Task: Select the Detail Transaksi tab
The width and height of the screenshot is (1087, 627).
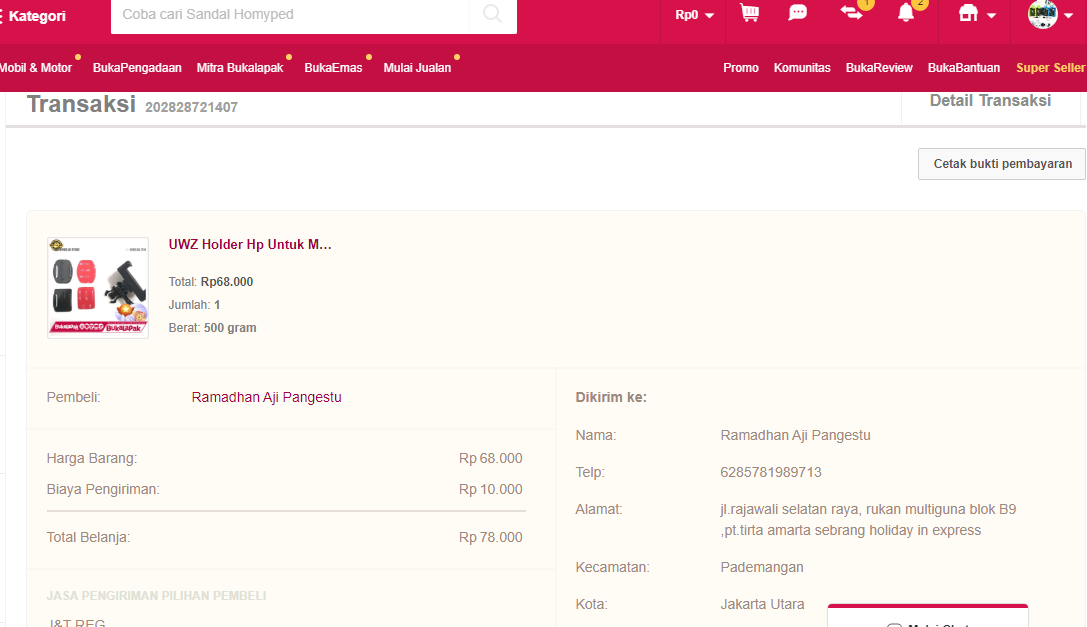Action: 991,101
